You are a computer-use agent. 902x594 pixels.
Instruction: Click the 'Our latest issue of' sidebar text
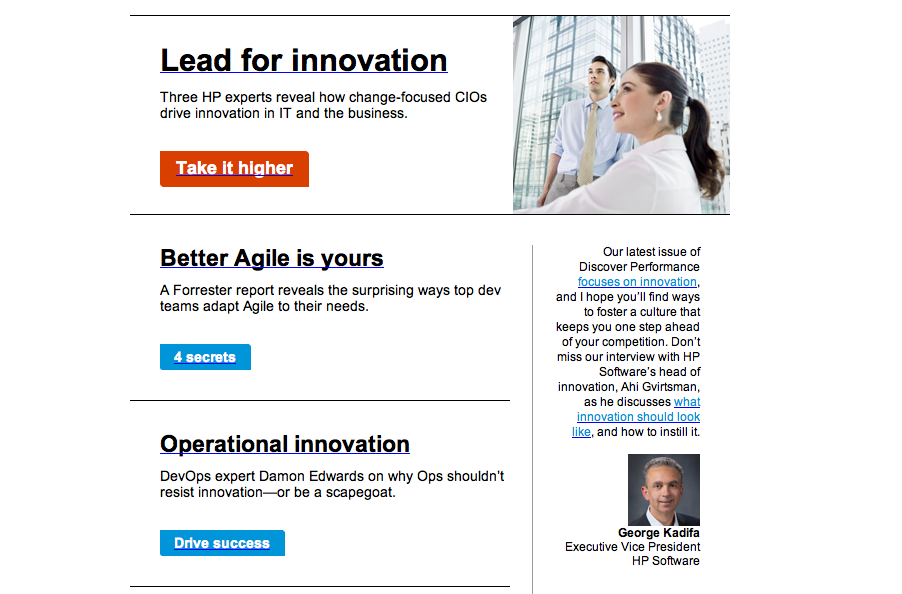(651, 252)
